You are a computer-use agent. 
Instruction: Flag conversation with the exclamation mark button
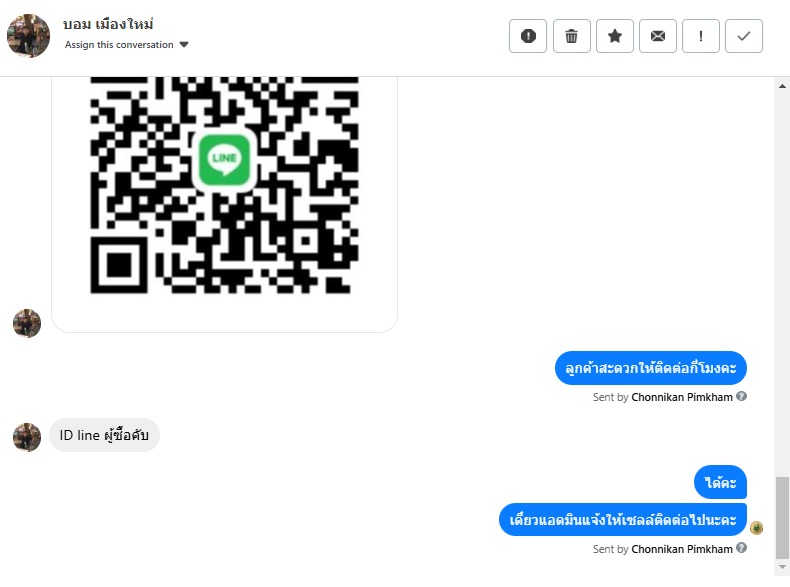(701, 36)
